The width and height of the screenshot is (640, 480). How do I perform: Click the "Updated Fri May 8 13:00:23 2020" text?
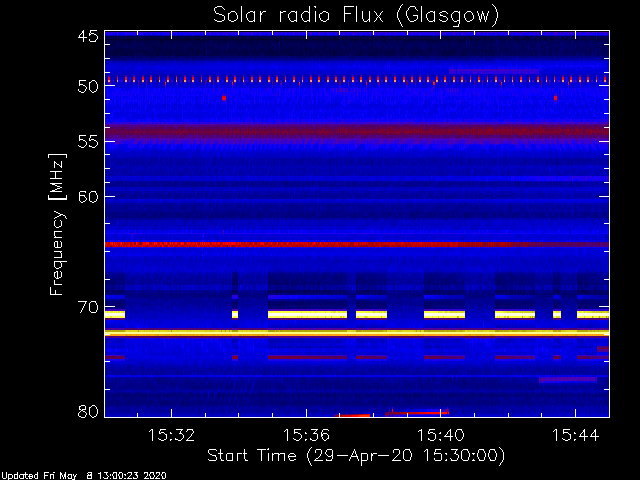tap(84, 476)
